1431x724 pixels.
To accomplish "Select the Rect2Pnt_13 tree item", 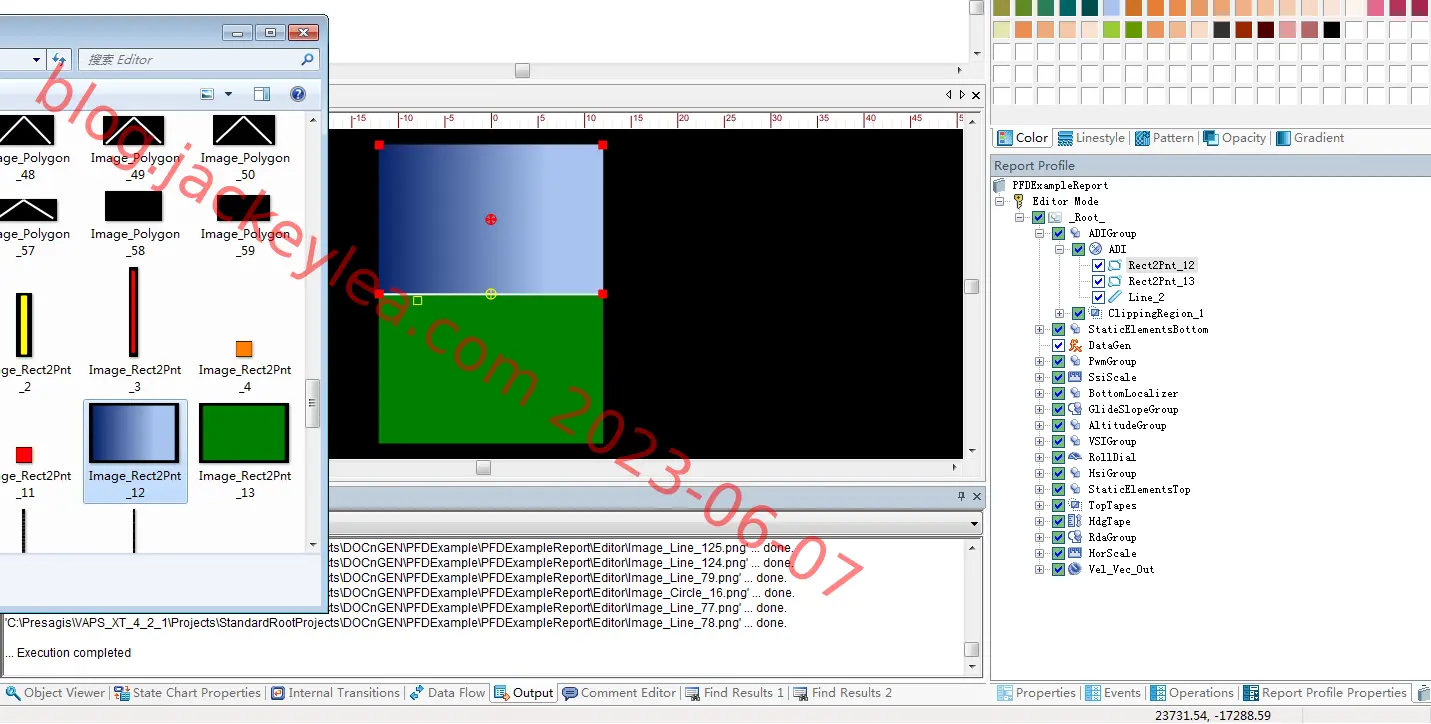I will [x=1161, y=281].
